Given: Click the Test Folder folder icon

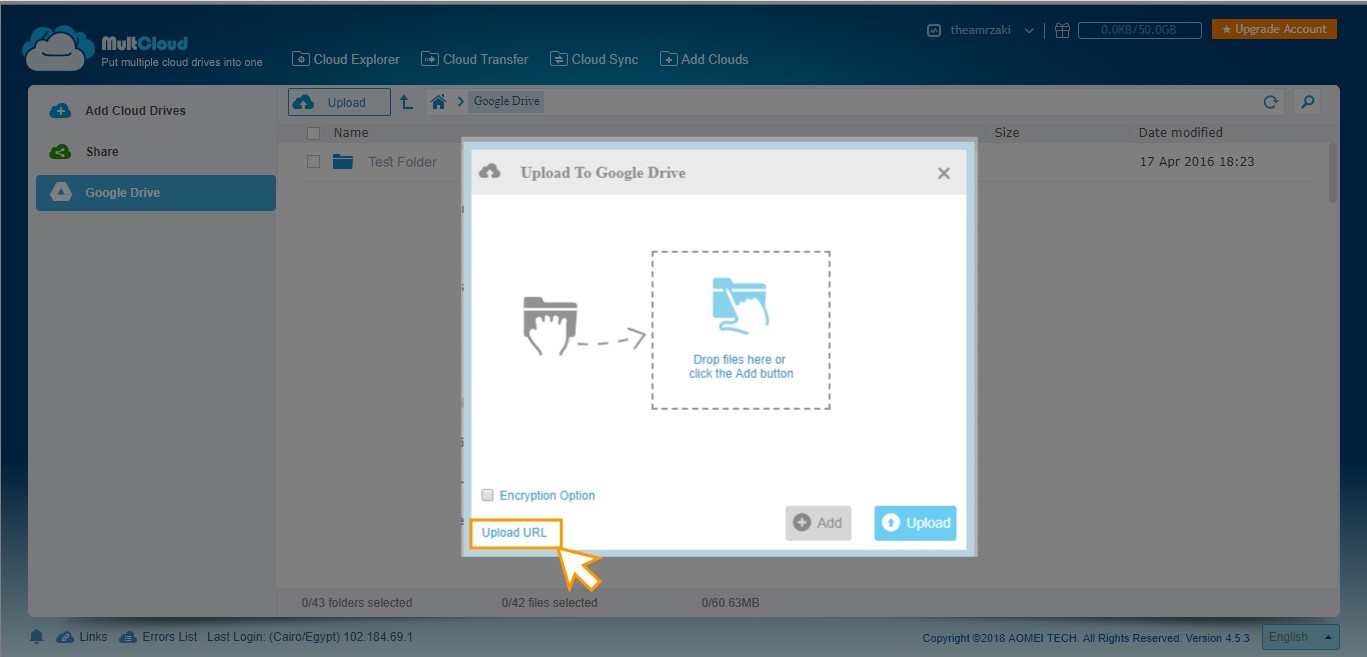Looking at the screenshot, I should 343,161.
